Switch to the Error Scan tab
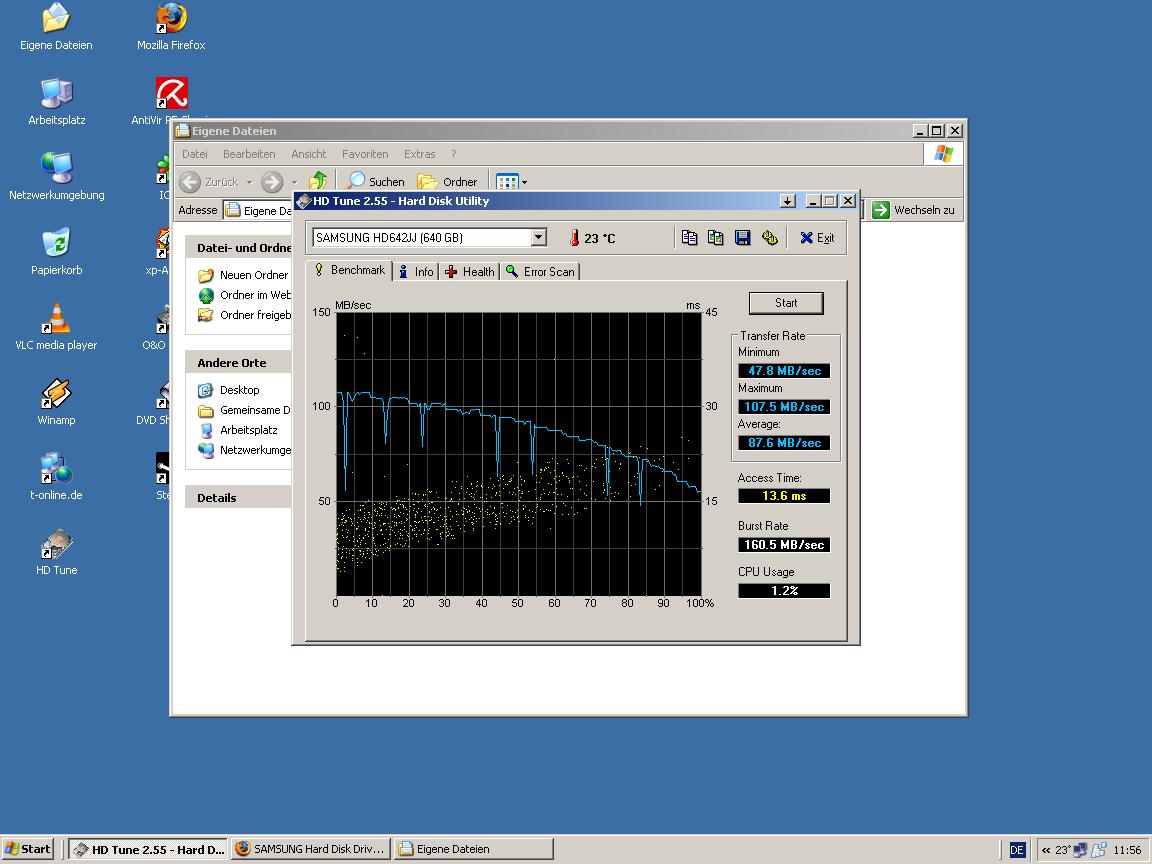 point(541,272)
